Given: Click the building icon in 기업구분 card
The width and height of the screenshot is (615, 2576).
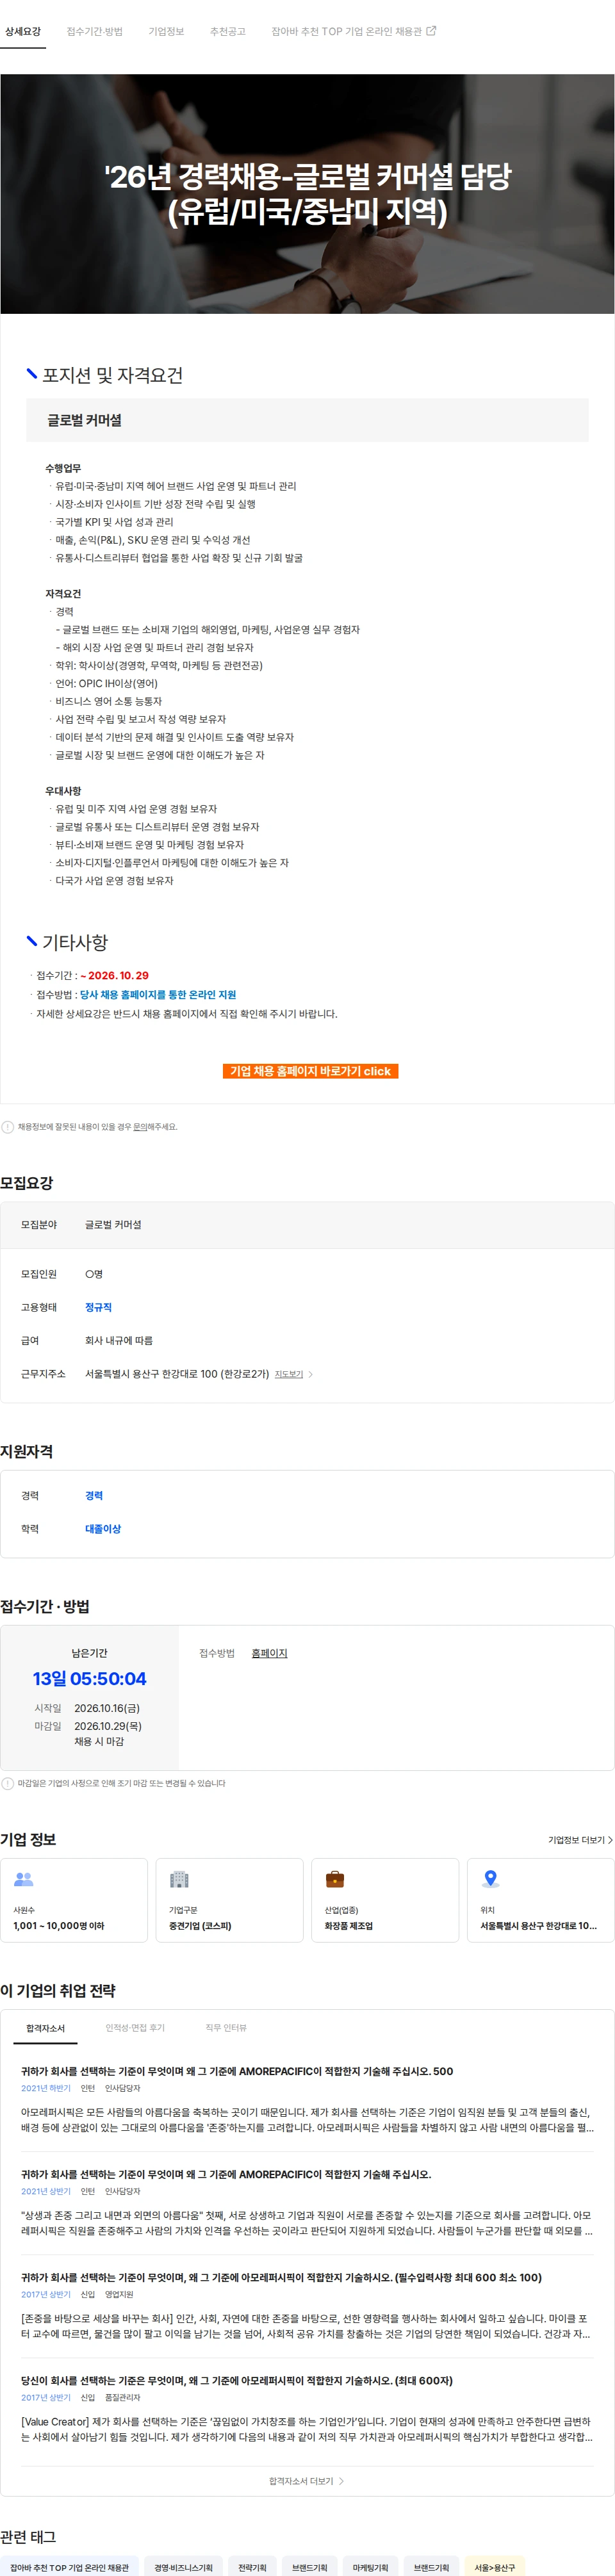Looking at the screenshot, I should [x=179, y=1879].
